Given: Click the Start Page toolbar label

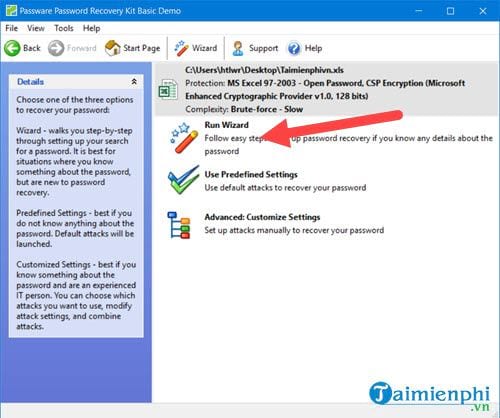Looking at the screenshot, I should coord(142,48).
